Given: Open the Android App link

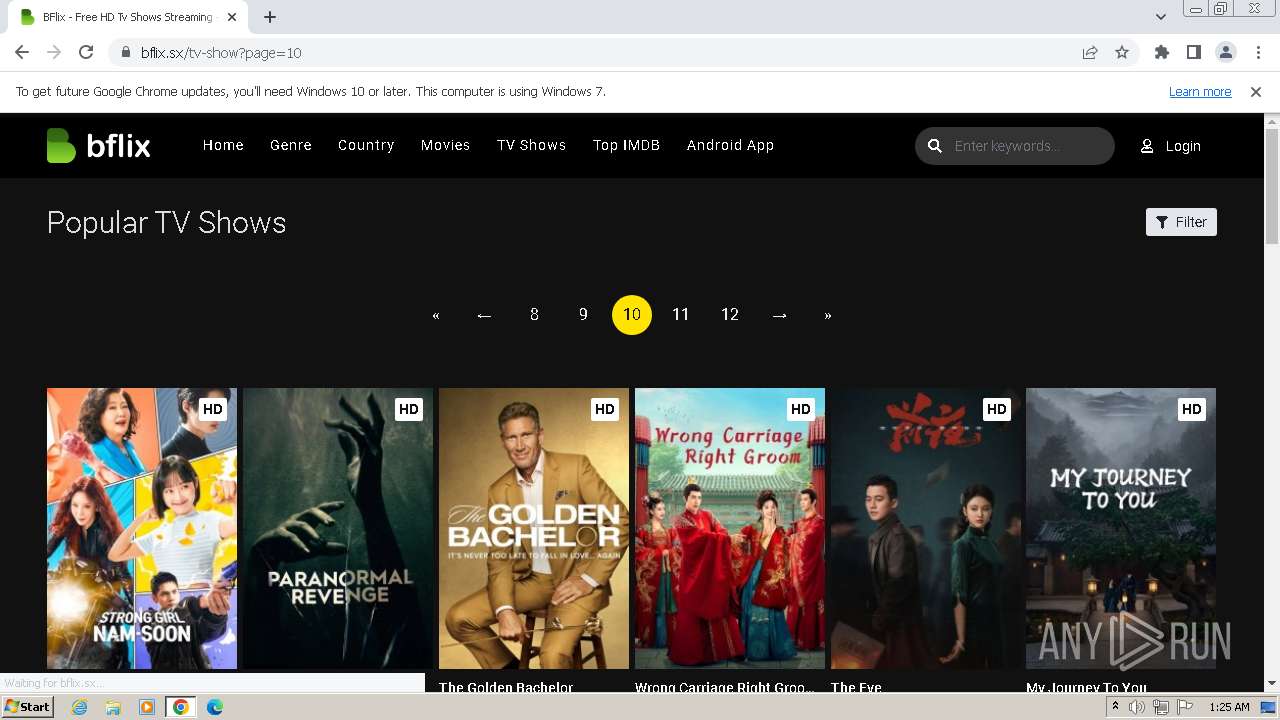Looking at the screenshot, I should click(x=730, y=145).
